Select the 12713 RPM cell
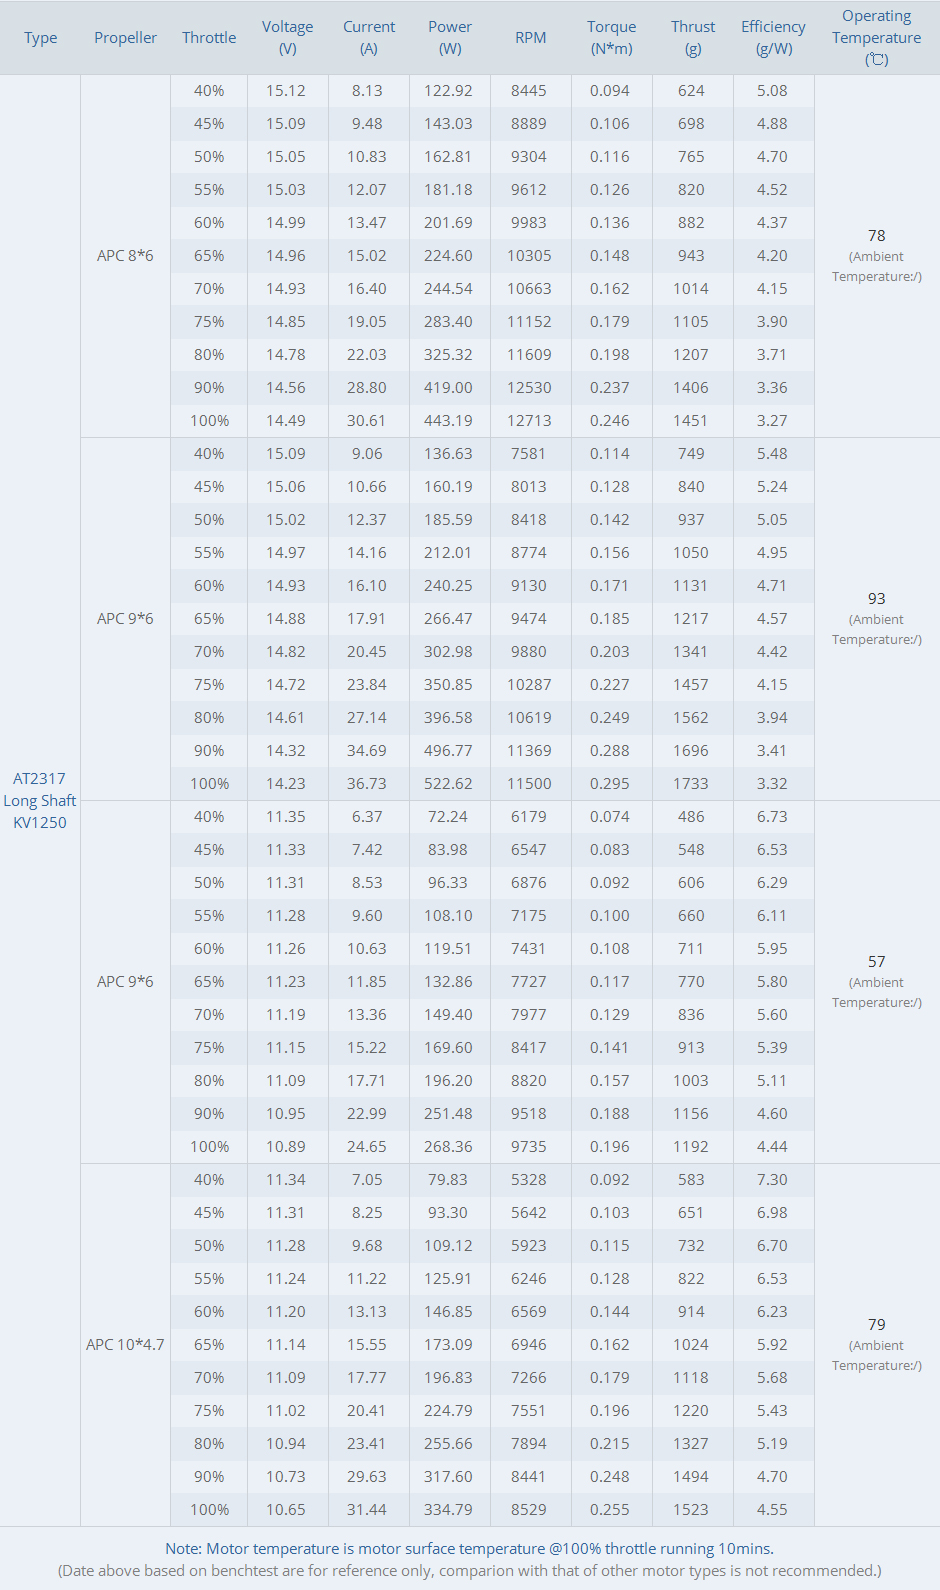The image size is (940, 1590). click(x=529, y=421)
